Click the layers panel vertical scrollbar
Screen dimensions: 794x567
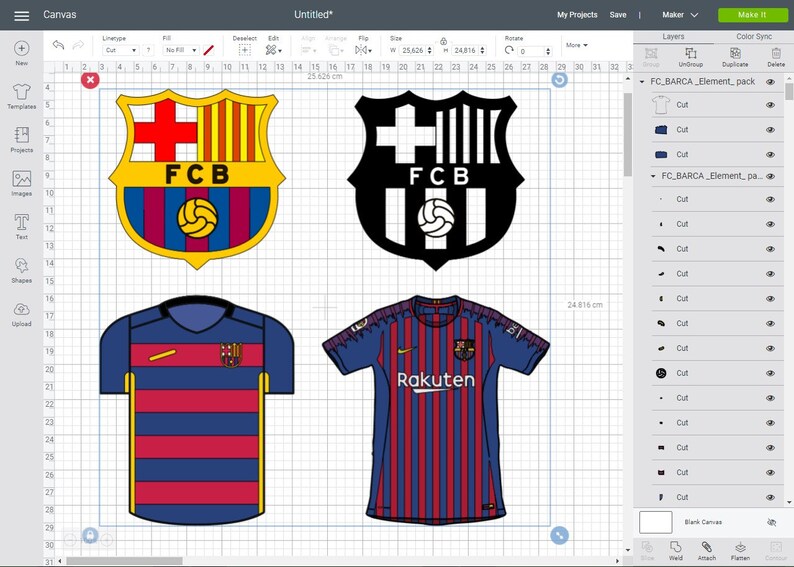pyautogui.click(x=789, y=92)
